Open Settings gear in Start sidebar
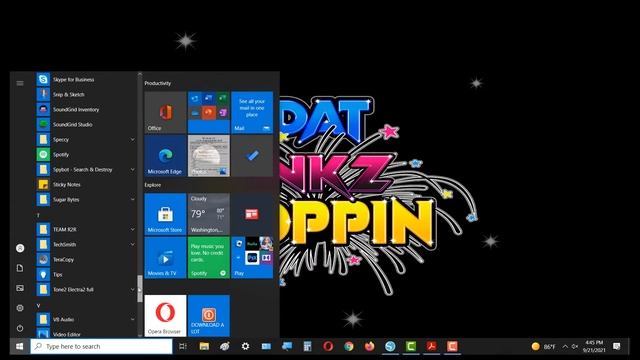The height and width of the screenshot is (360, 640). (20, 308)
